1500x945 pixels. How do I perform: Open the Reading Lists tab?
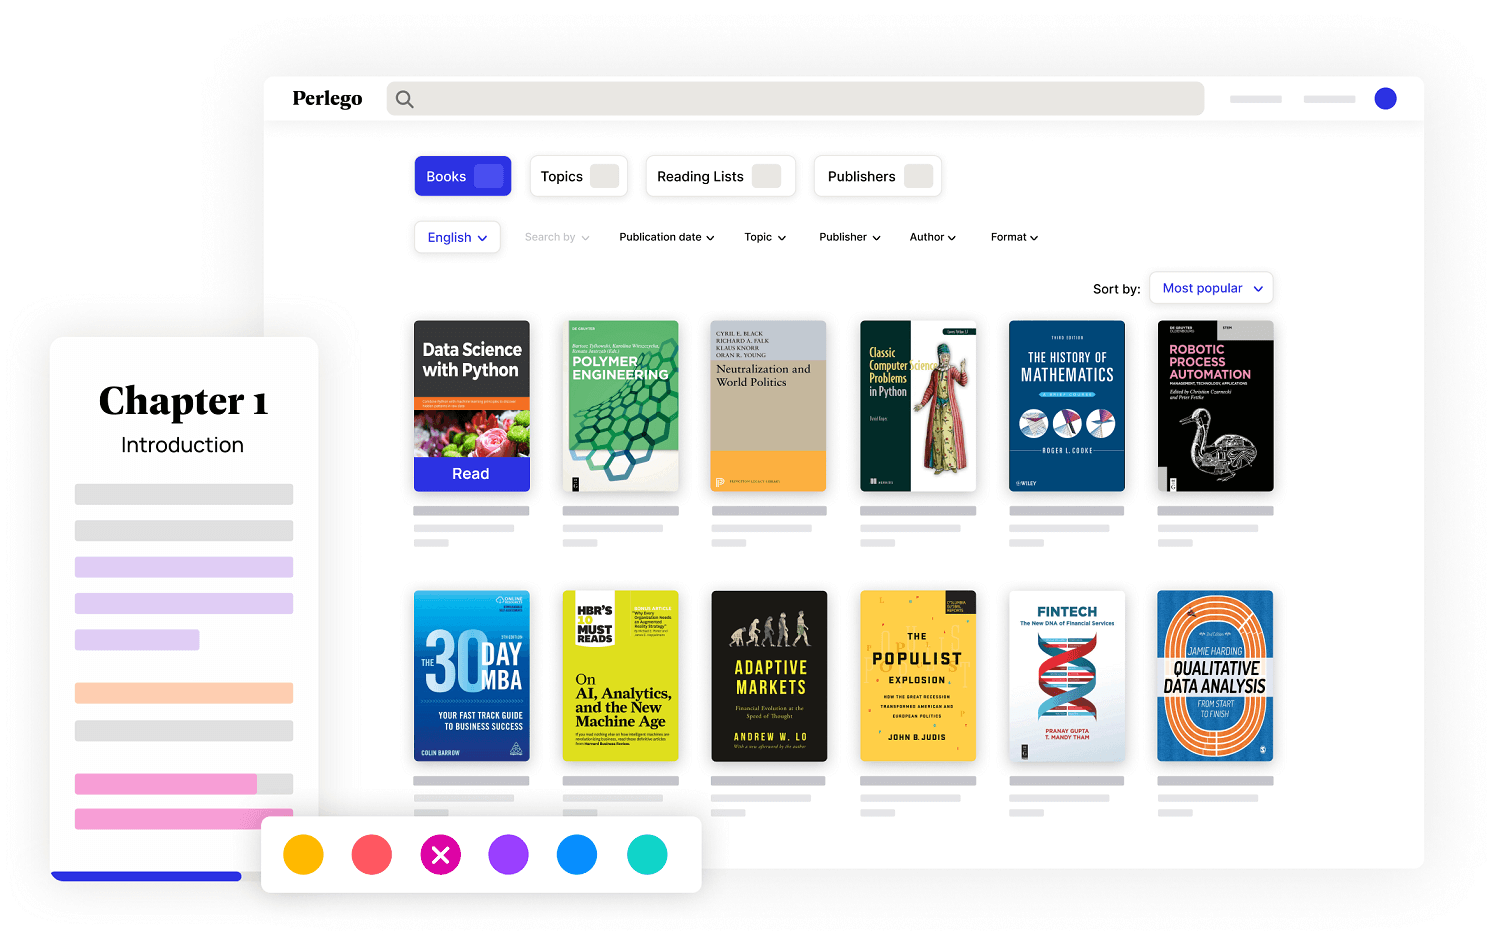point(720,176)
